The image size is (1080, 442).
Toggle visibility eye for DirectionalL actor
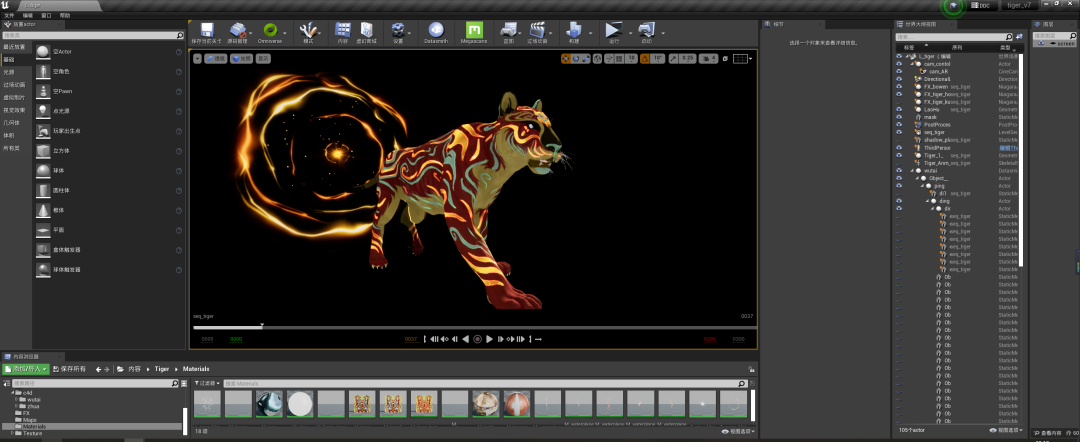[899, 79]
